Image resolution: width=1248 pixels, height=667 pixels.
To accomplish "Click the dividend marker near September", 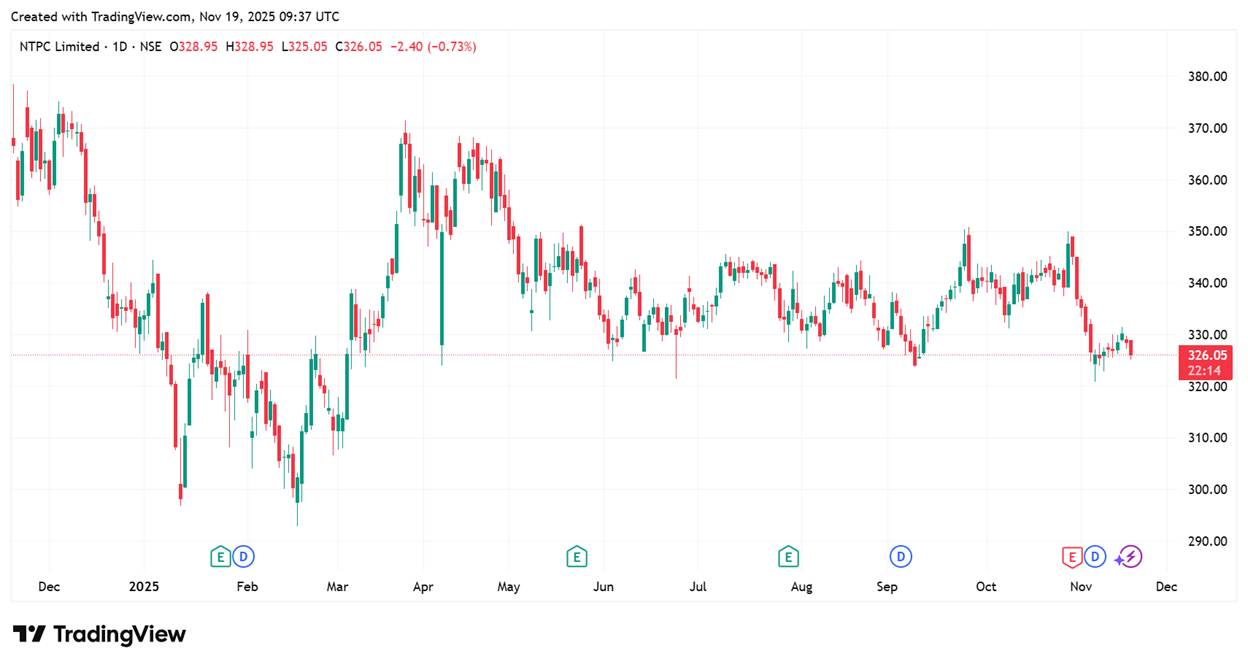I will 901,556.
